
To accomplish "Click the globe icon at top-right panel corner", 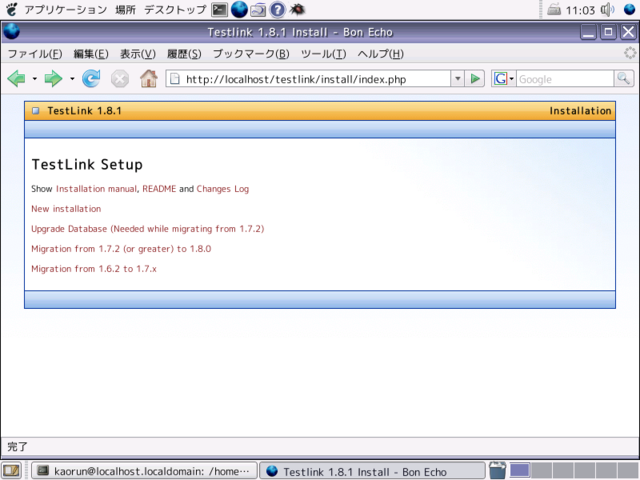I will 630,9.
